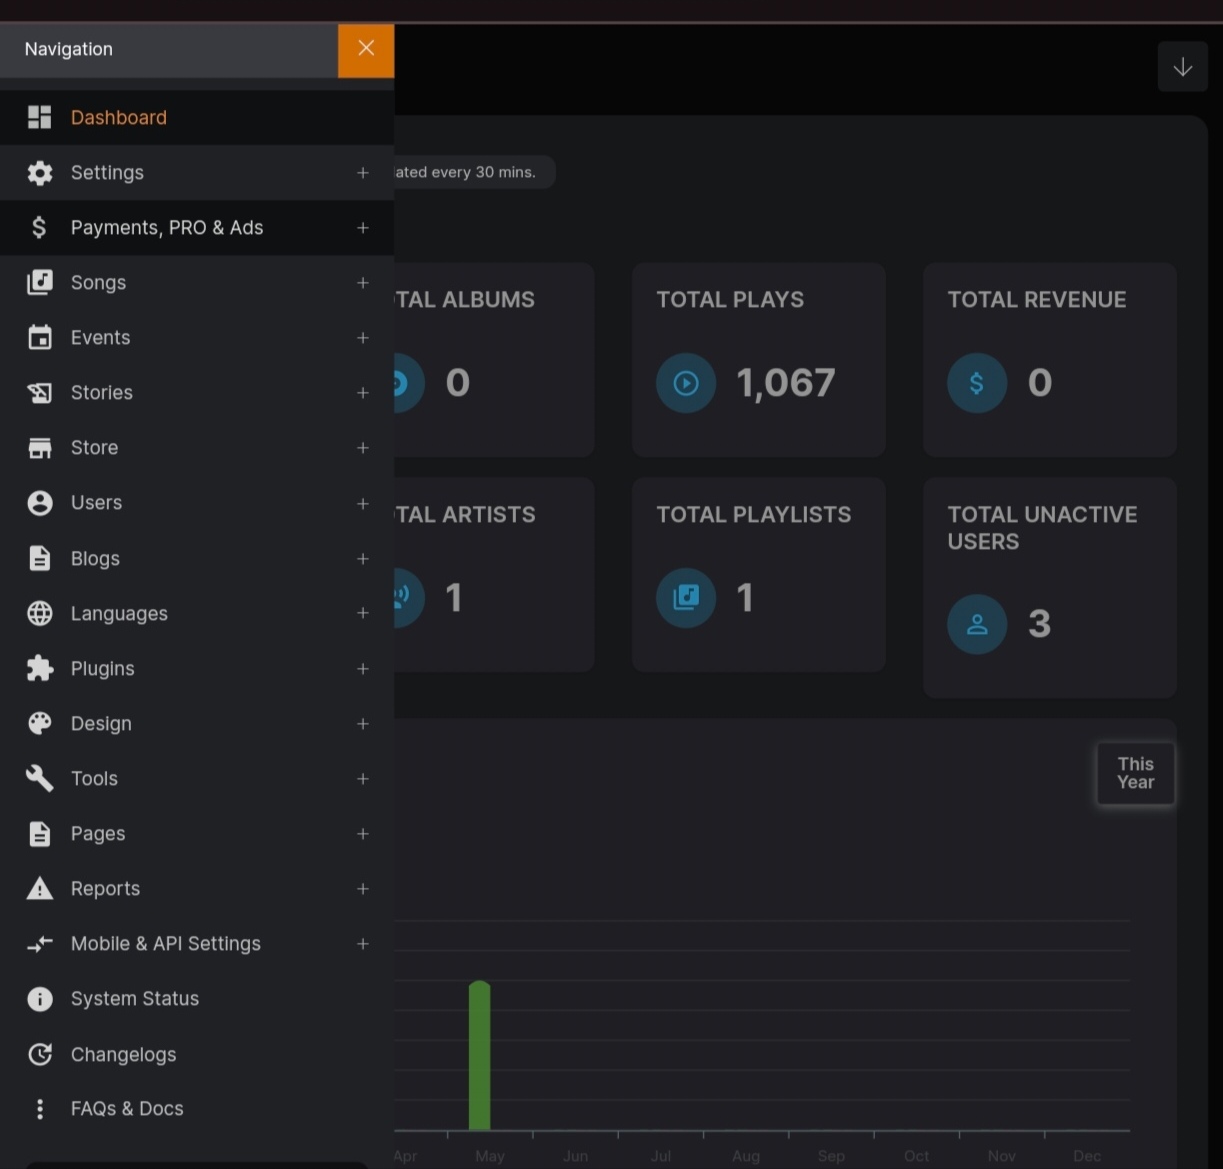
Task: Expand the Languages submenu plus
Action: tap(363, 613)
